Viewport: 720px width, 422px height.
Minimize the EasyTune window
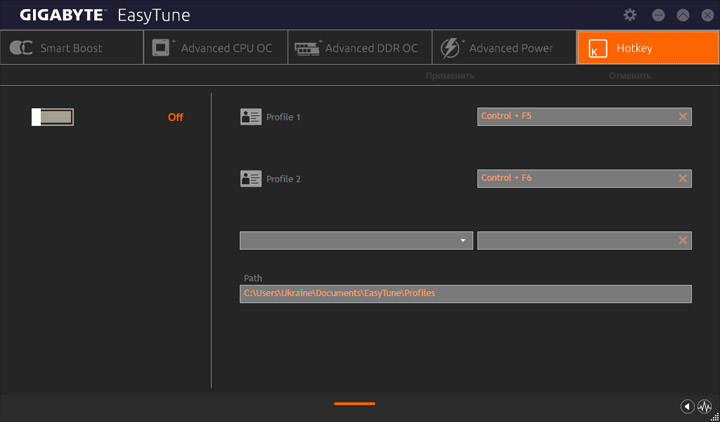(658, 15)
